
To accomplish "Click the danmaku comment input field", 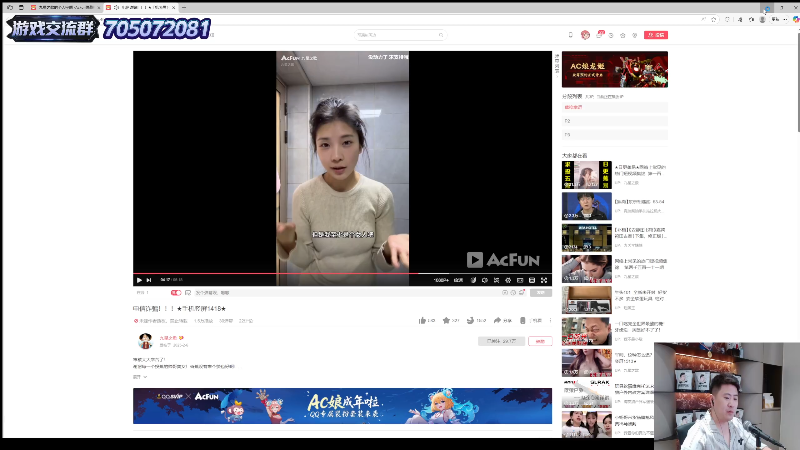I will tap(347, 293).
